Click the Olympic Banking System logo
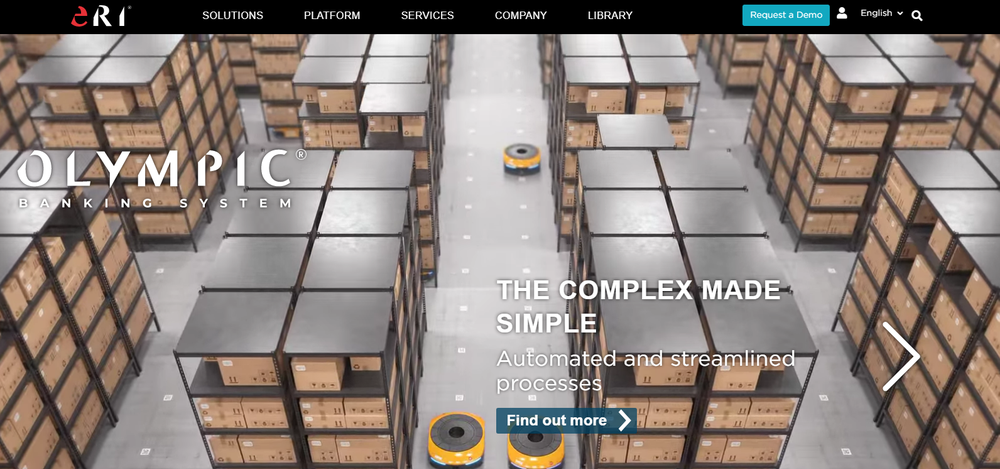The image size is (1000, 469). coord(161,179)
